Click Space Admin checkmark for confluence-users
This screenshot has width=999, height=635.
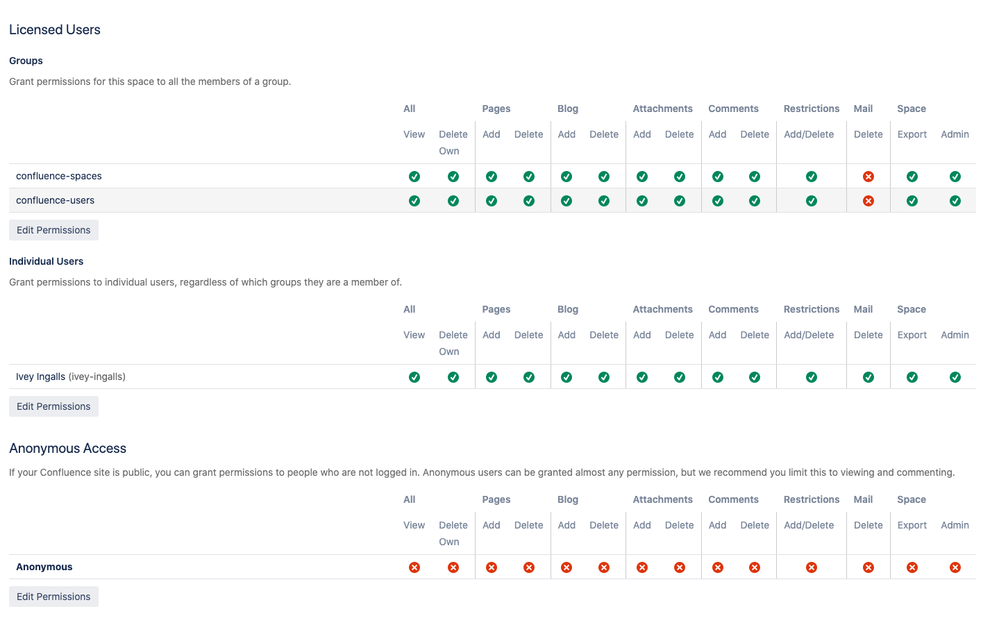pos(955,201)
